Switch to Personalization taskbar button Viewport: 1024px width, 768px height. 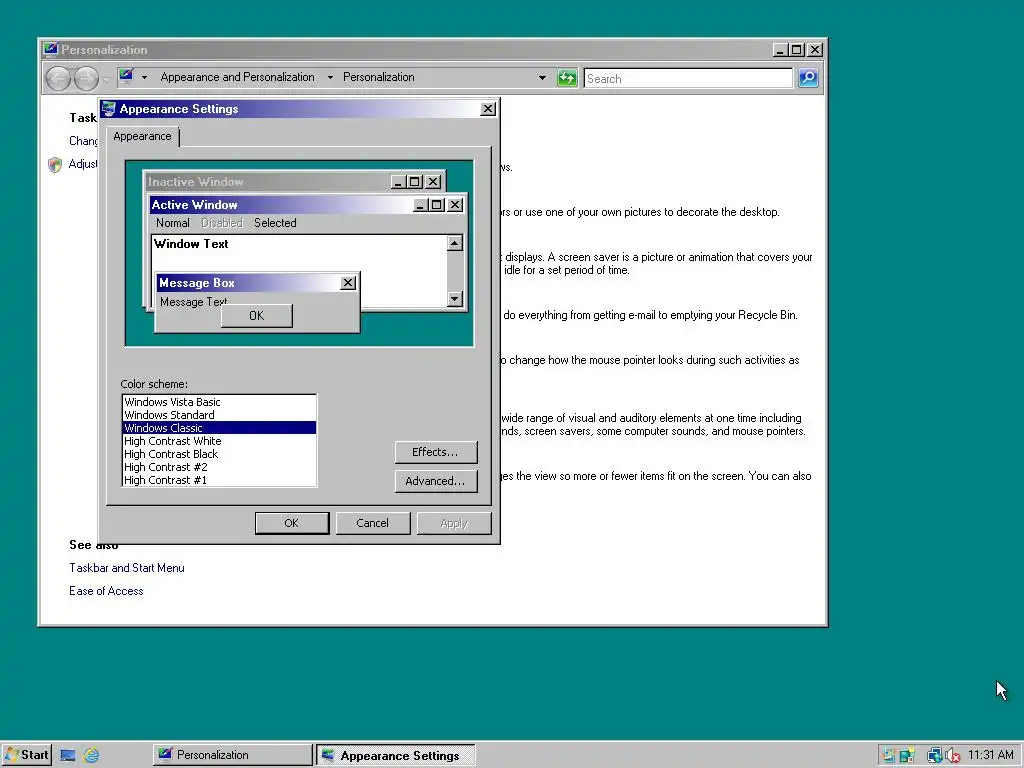click(x=232, y=755)
